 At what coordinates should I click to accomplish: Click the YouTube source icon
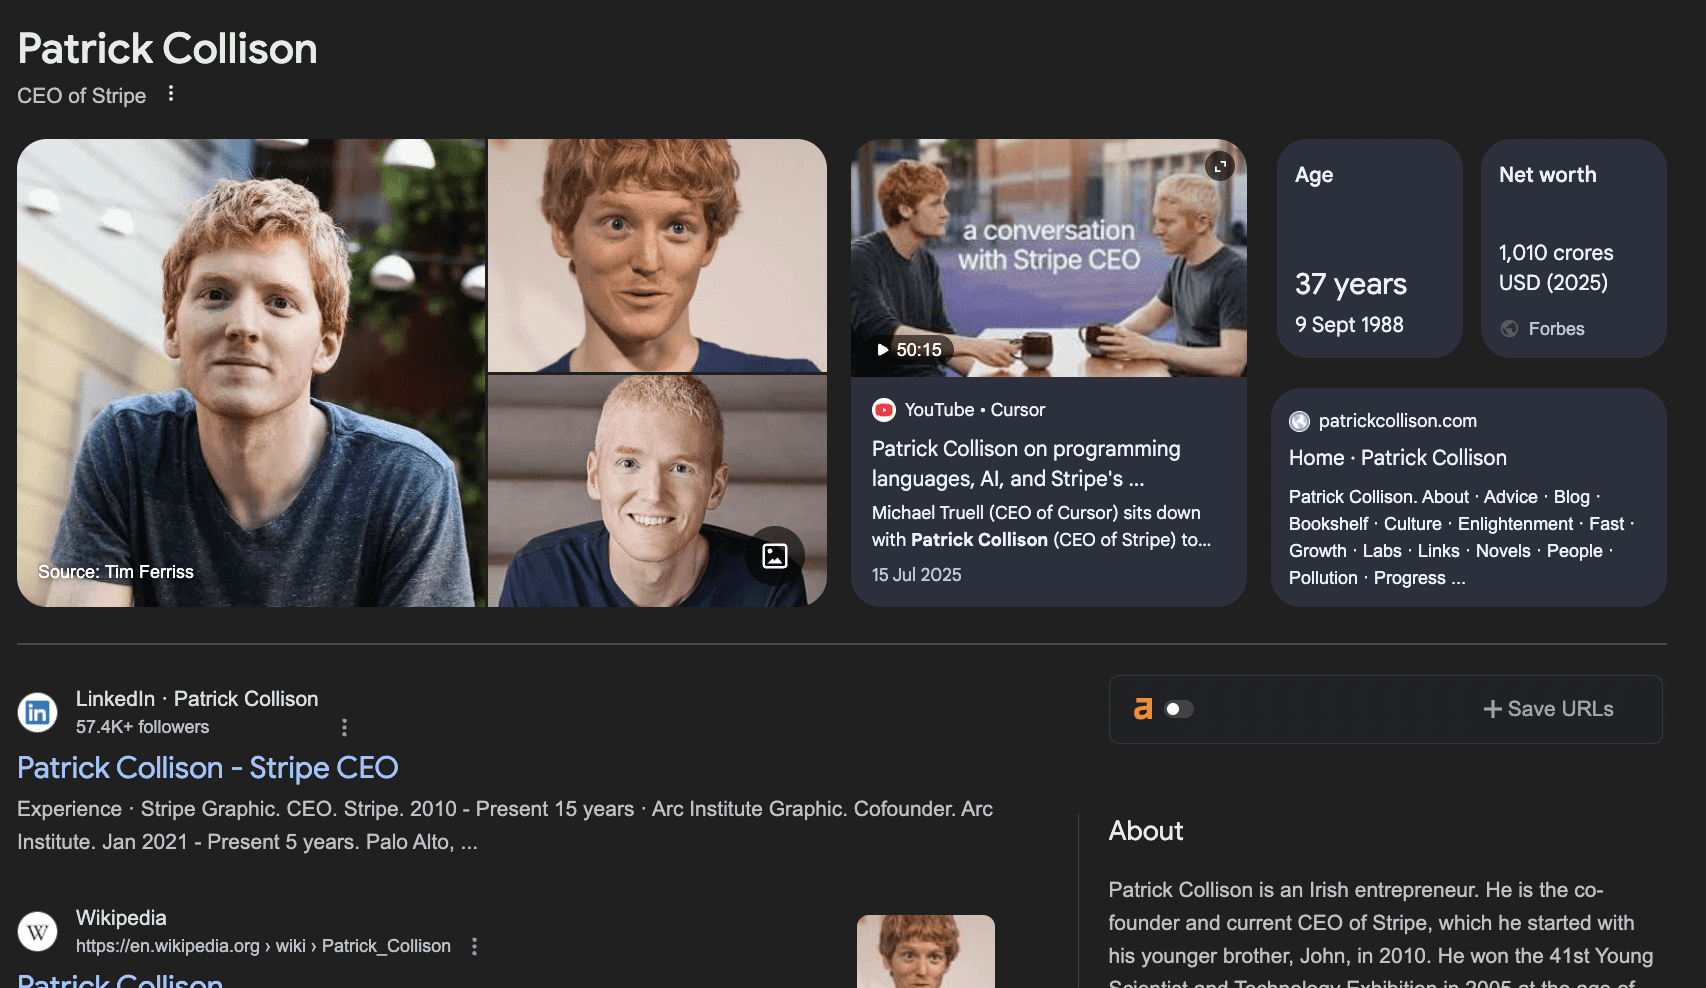tap(884, 410)
